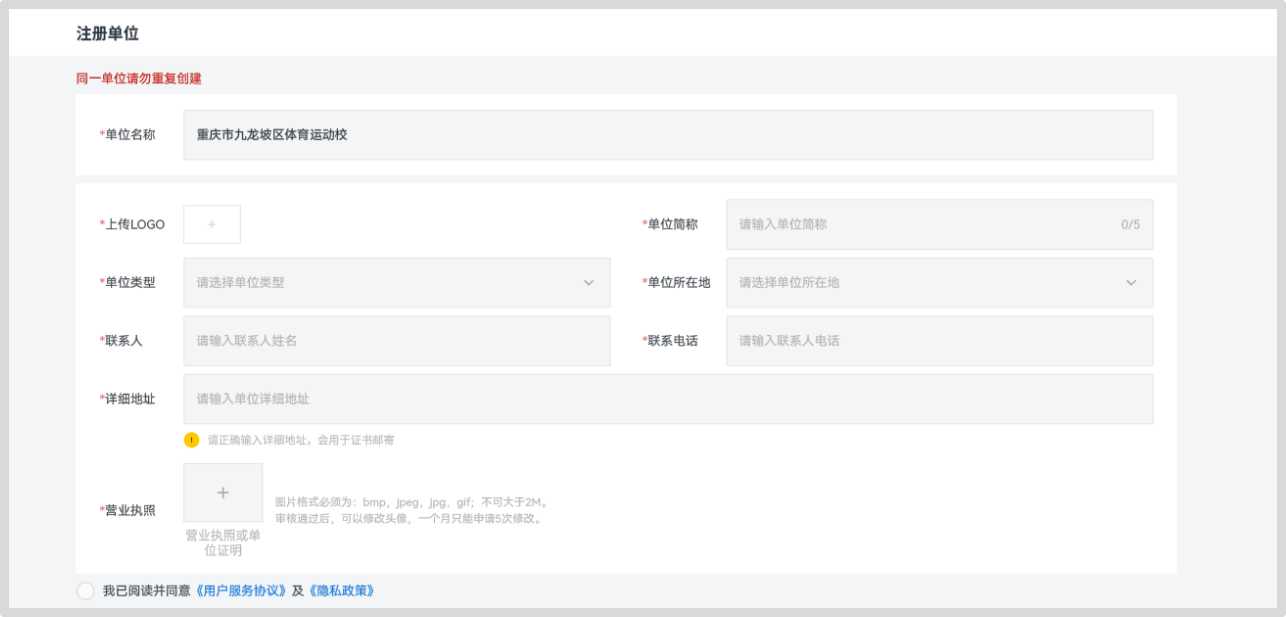1286x617 pixels.
Task: Select the 请输入联系人电话 input field
Action: tap(938, 341)
